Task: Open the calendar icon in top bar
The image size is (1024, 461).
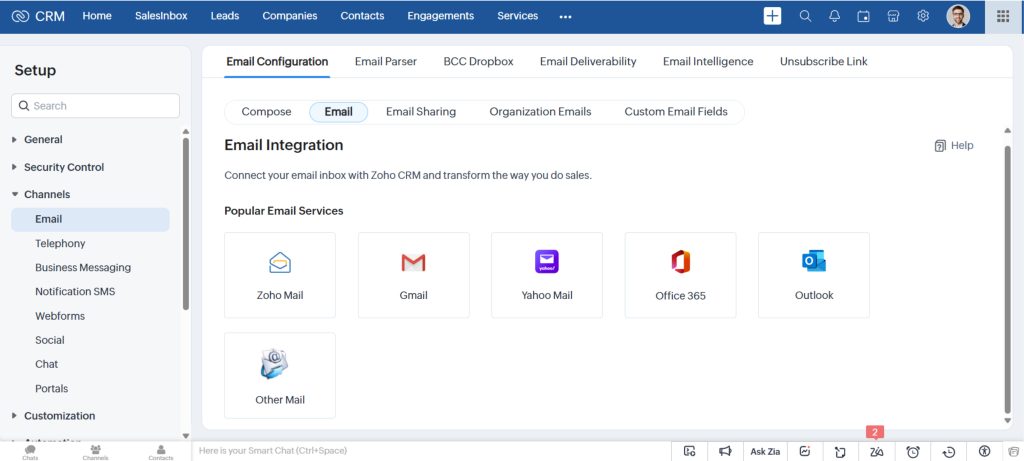Action: 863,16
